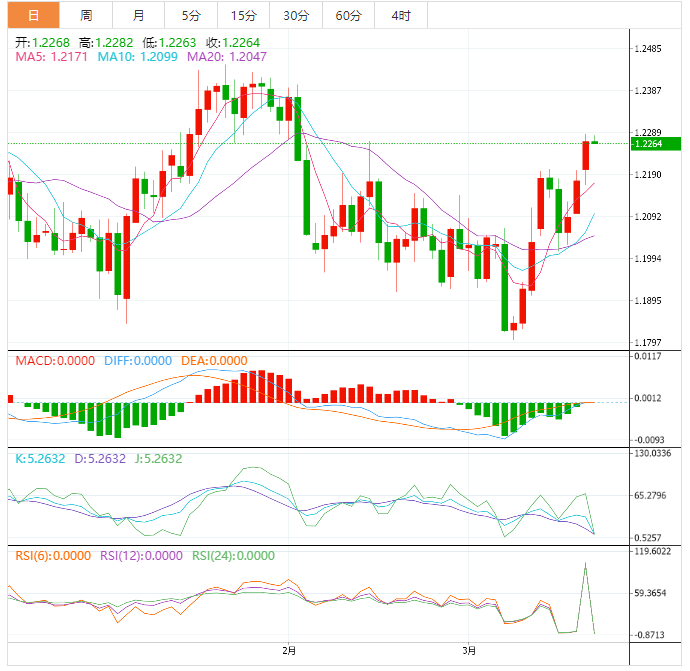Click the RSI(6) indicator label
Viewport: 690px width, 671px height.
[x=51, y=555]
